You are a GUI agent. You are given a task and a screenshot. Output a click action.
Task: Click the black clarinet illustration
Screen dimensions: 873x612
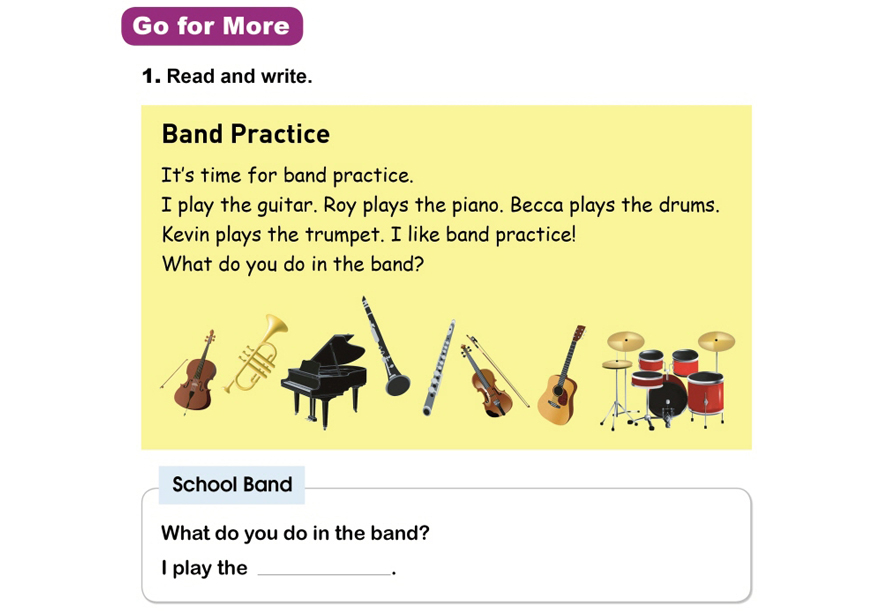(x=386, y=347)
